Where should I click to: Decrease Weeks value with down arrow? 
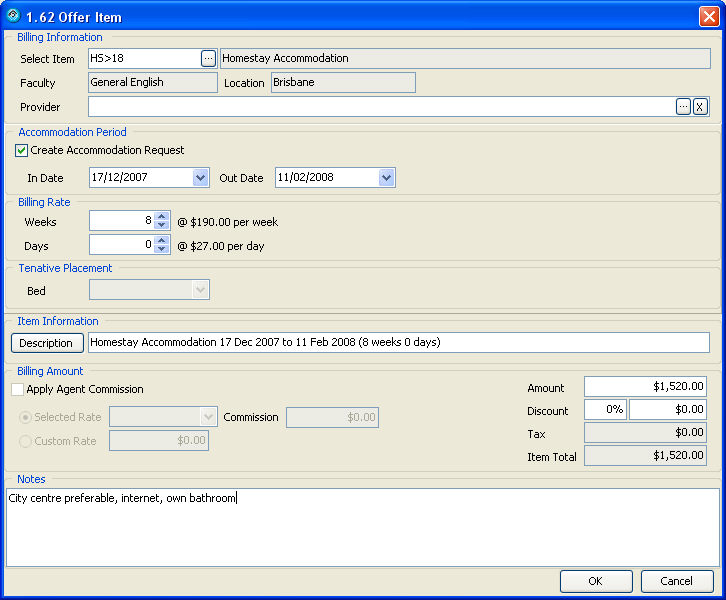click(x=162, y=226)
